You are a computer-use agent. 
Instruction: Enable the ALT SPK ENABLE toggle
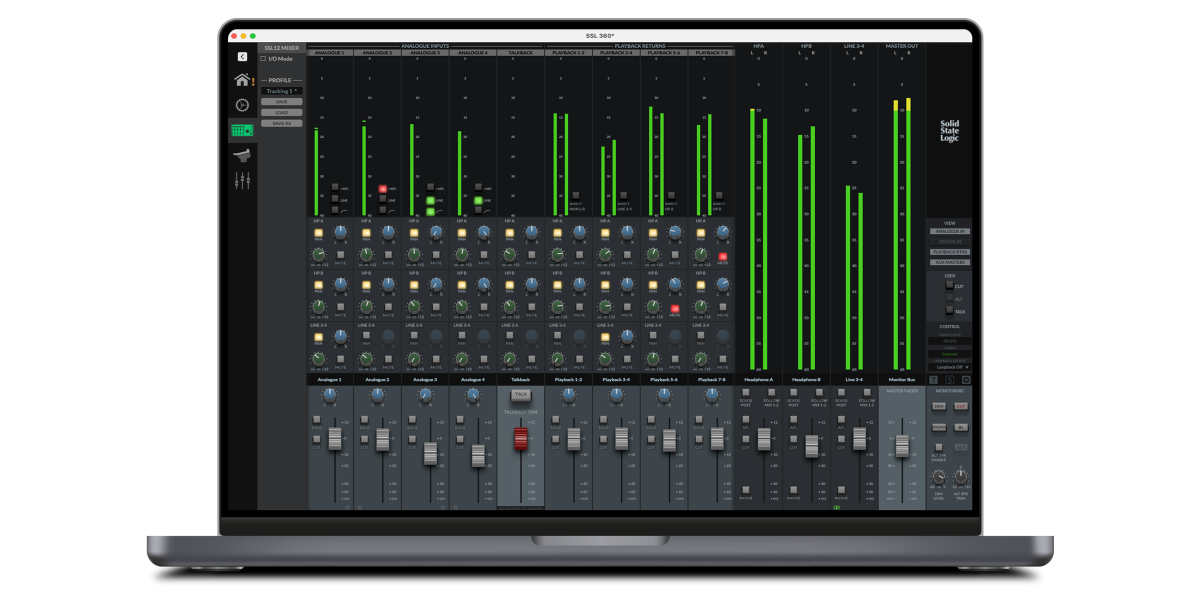coord(939,447)
